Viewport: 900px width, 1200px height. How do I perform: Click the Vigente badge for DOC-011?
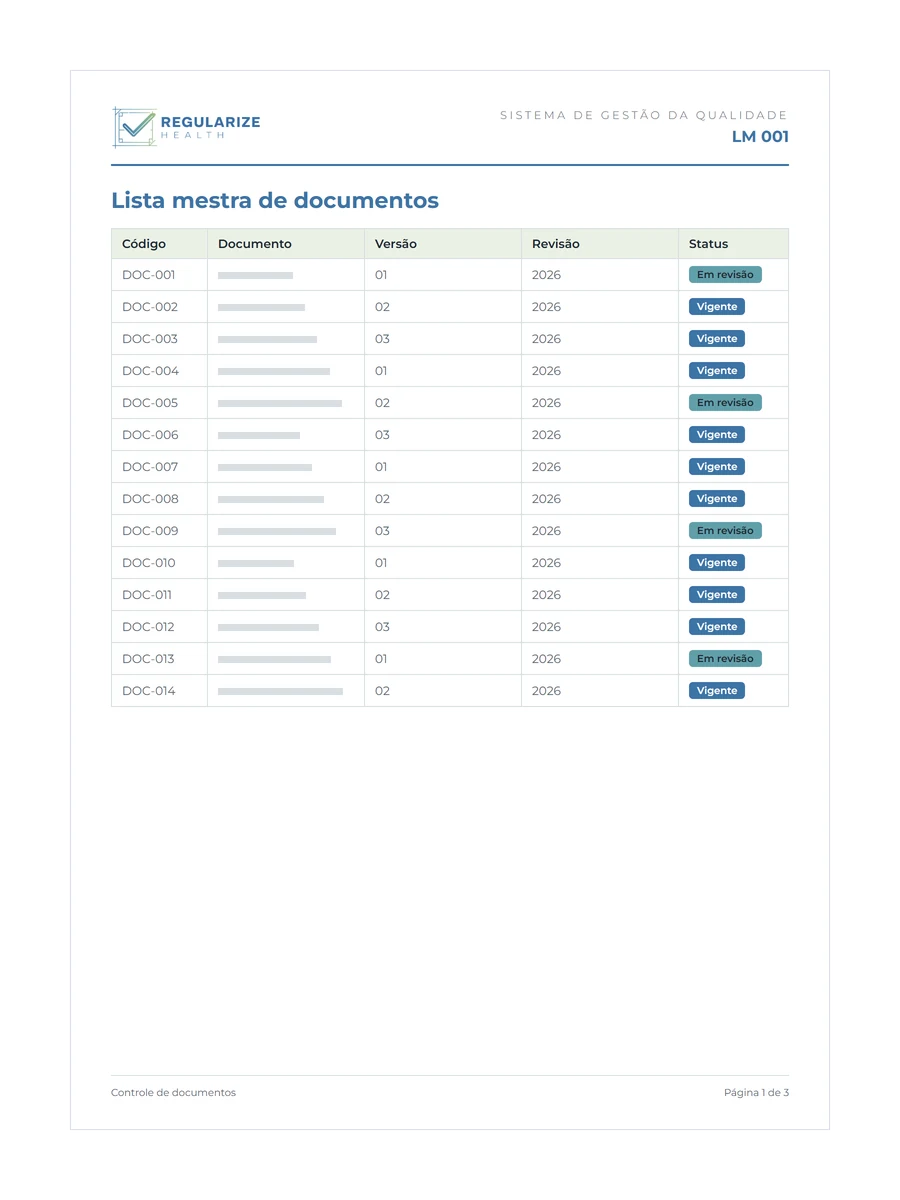[717, 595]
